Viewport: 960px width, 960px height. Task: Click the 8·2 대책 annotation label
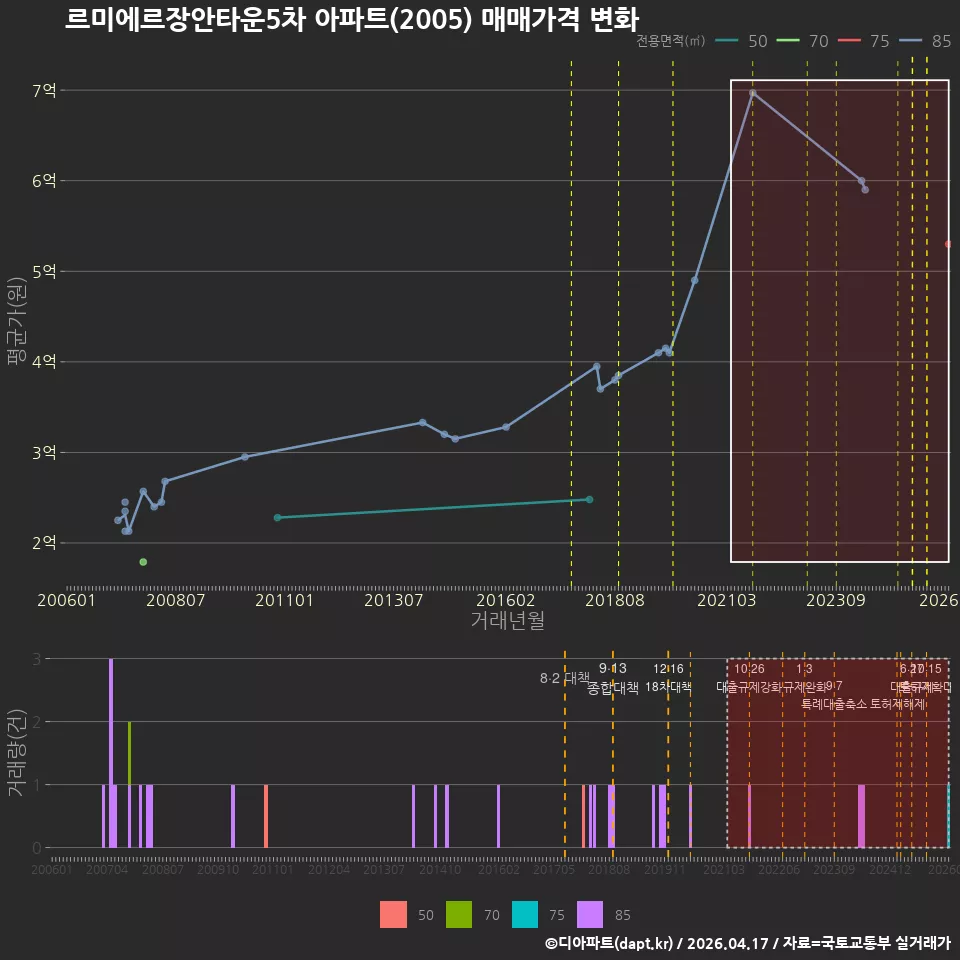click(564, 678)
